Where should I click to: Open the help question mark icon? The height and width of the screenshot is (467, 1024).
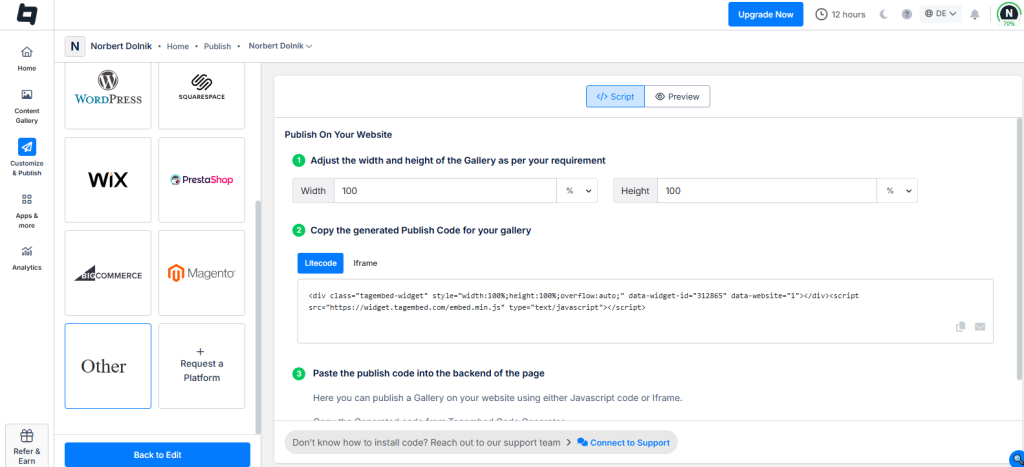[906, 14]
